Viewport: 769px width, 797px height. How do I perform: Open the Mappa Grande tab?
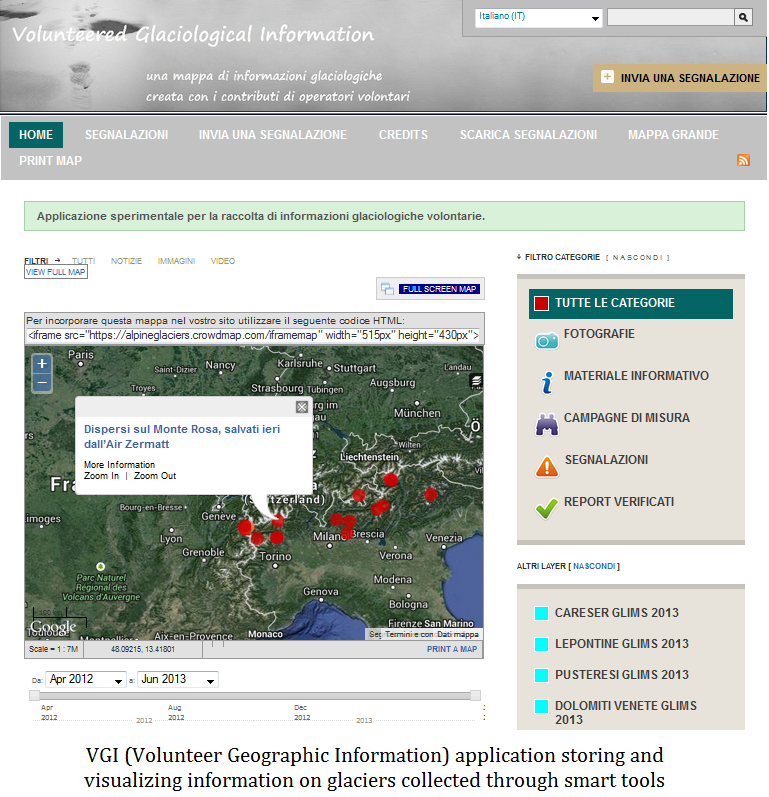[x=673, y=135]
